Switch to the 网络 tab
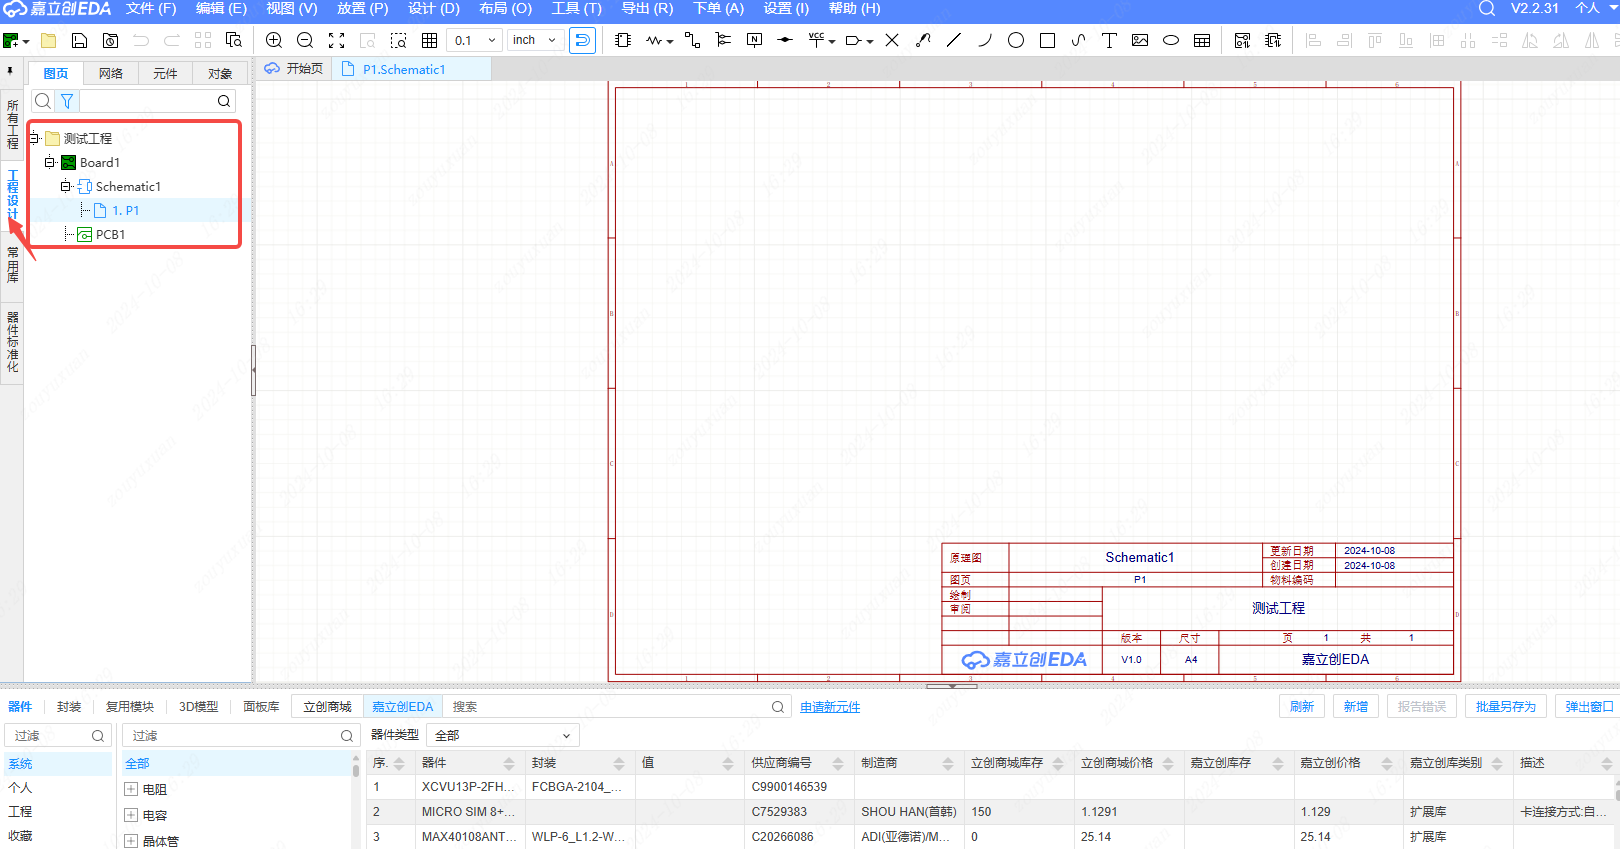 coord(111,74)
